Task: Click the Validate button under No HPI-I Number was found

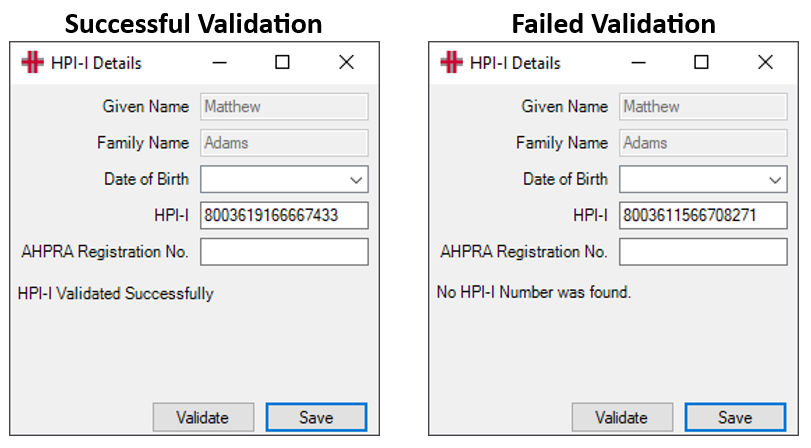Action: 622,417
